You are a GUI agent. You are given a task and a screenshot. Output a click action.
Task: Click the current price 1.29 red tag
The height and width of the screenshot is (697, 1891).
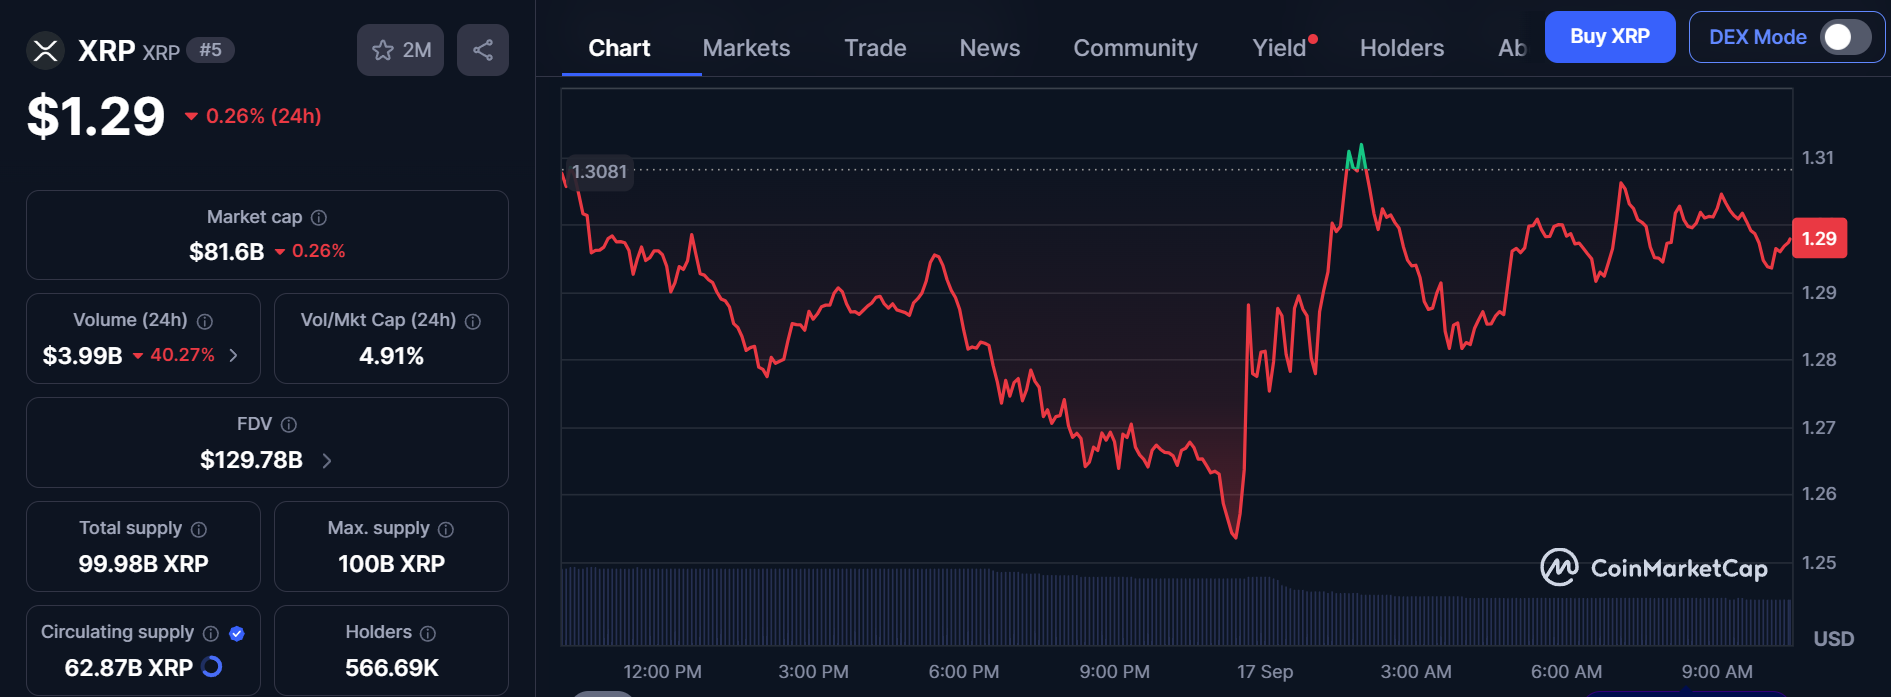pyautogui.click(x=1819, y=239)
